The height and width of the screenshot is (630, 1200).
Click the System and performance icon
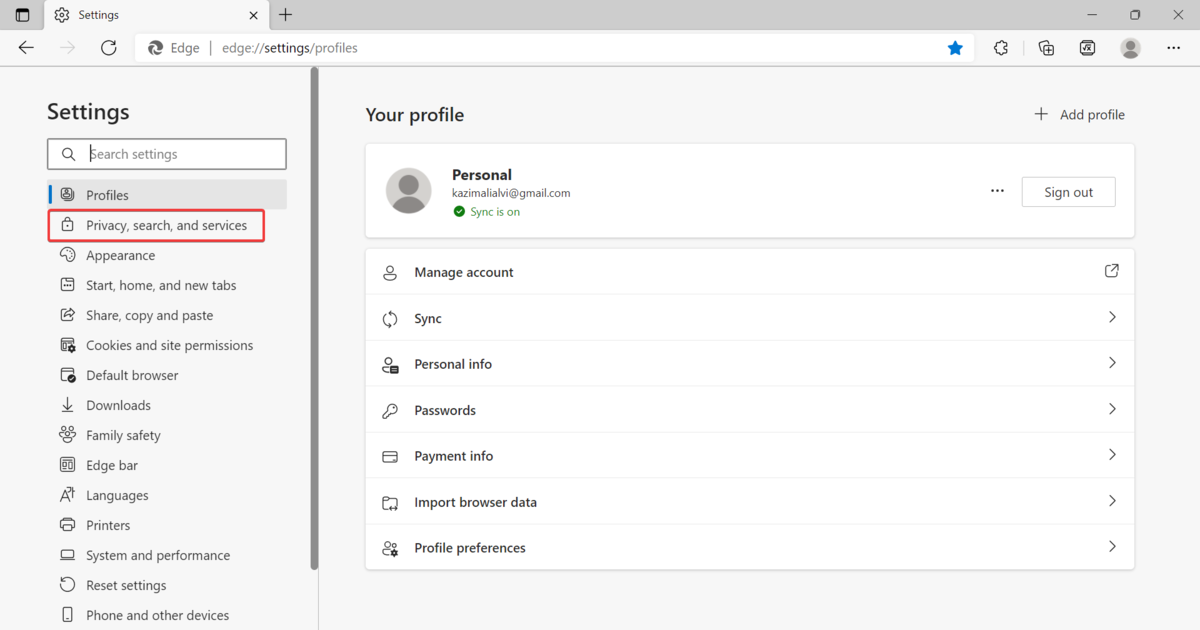pyautogui.click(x=67, y=555)
